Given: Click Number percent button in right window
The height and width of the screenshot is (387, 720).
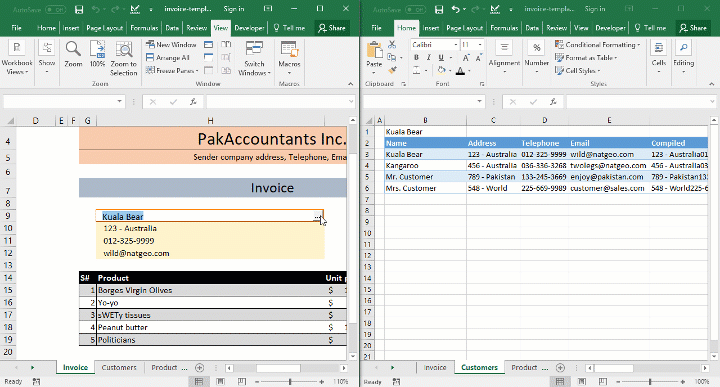Looking at the screenshot, I should [x=536, y=57].
